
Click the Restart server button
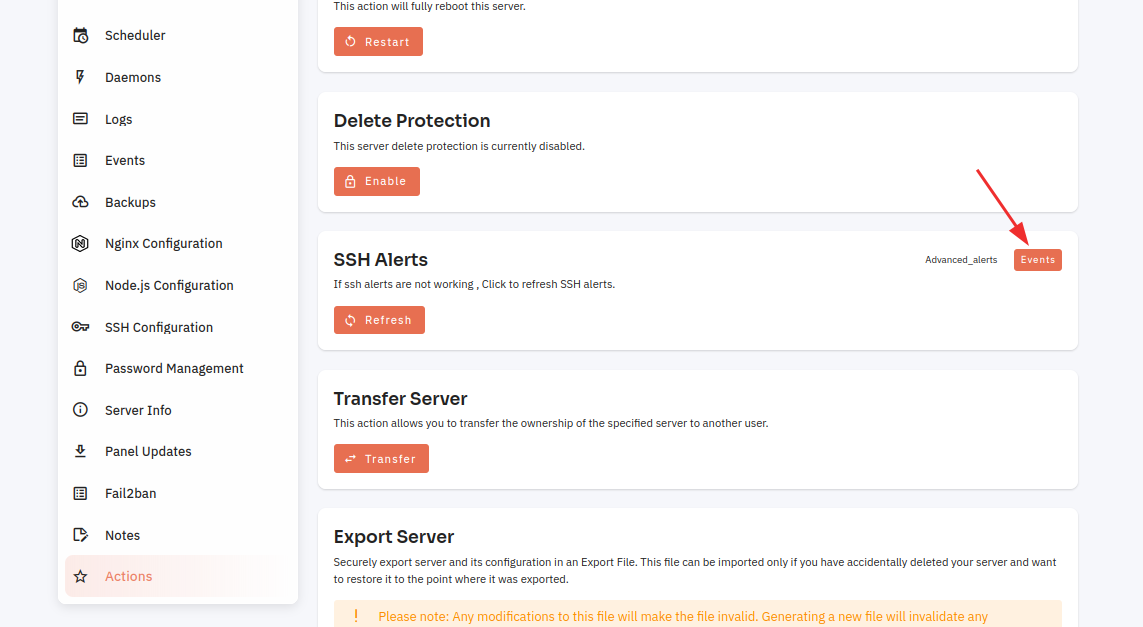[378, 42]
